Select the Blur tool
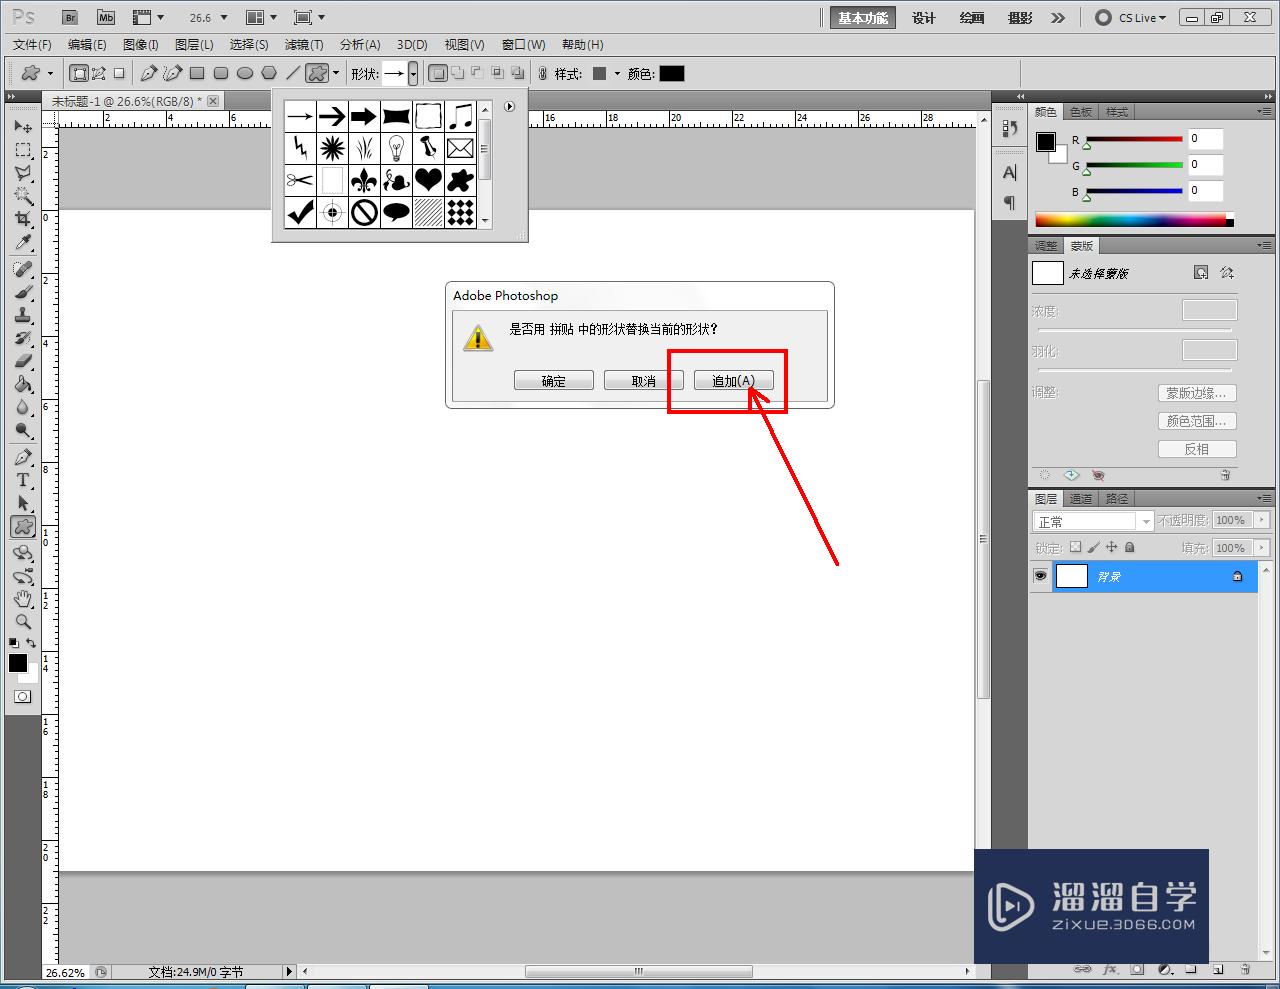 click(22, 408)
